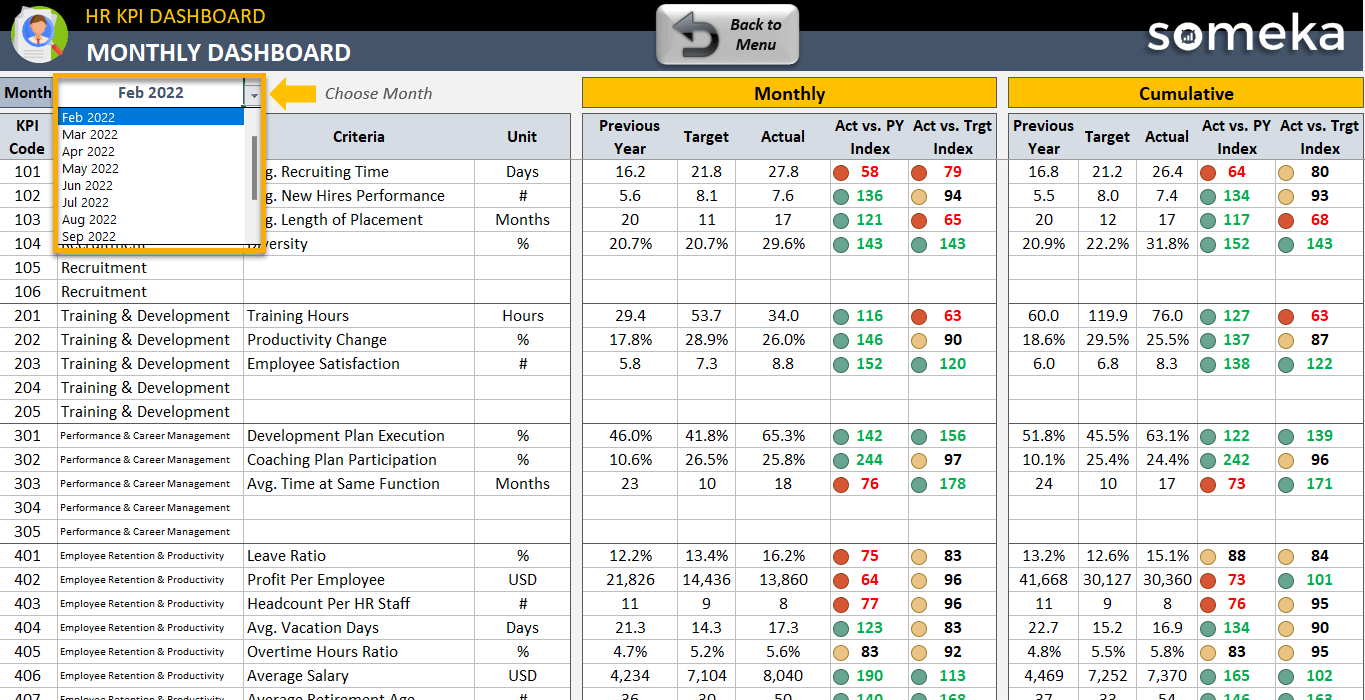This screenshot has width=1365, height=700.
Task: Click the Unit column header
Action: pos(522,137)
